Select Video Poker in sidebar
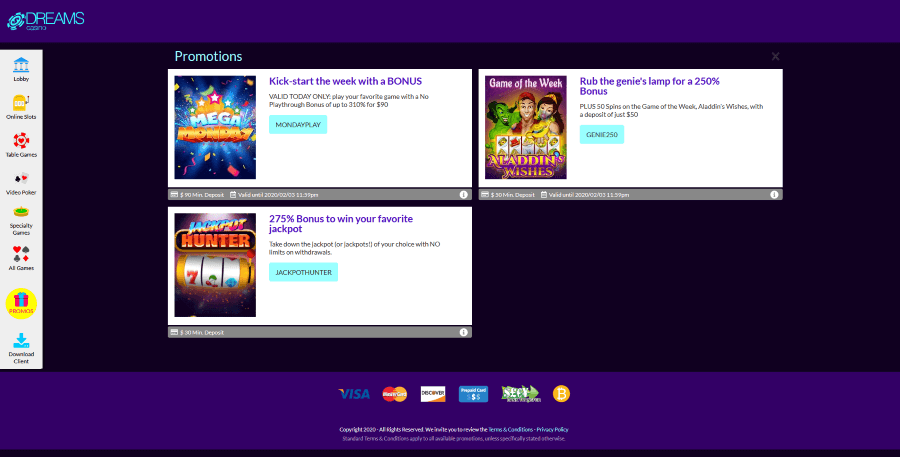Viewport: 900px width, 457px height. tap(21, 184)
